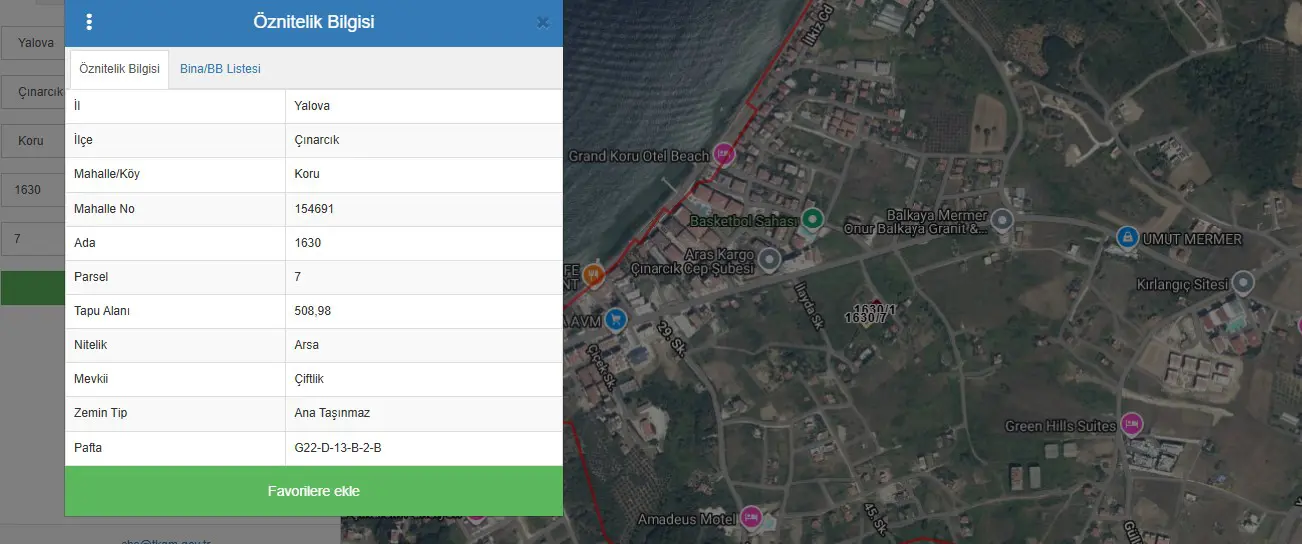Open the Çınarcık district dropdown in sidebar

pos(32,91)
